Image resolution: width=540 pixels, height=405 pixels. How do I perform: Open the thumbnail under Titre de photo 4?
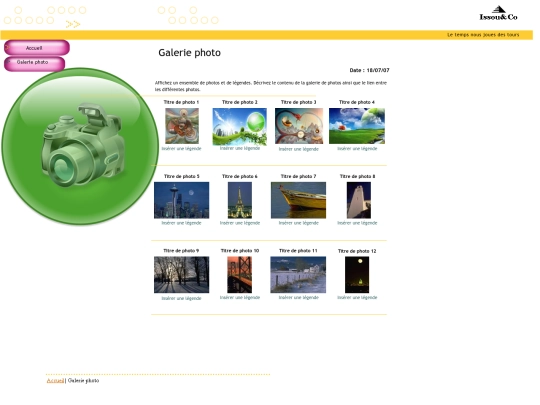[357, 126]
